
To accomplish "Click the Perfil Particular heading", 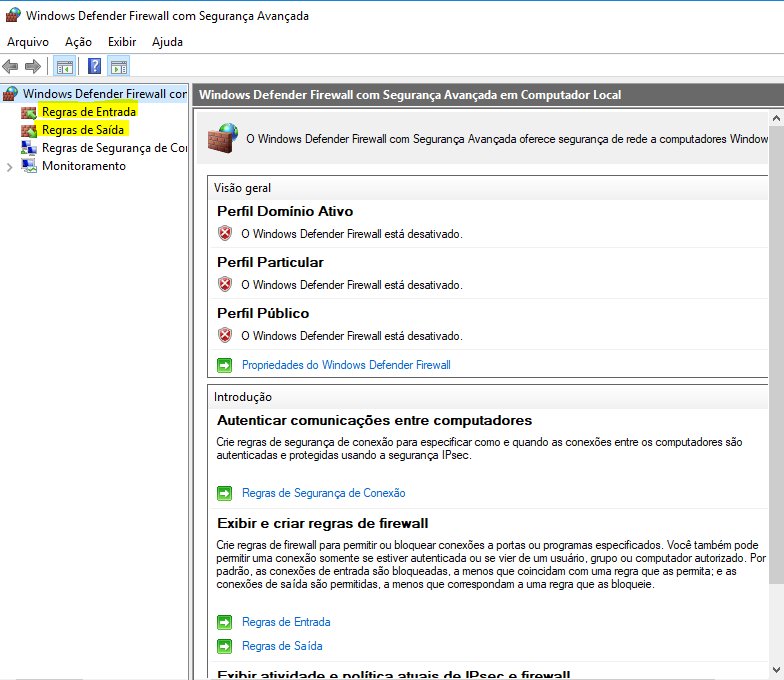I will 270,262.
